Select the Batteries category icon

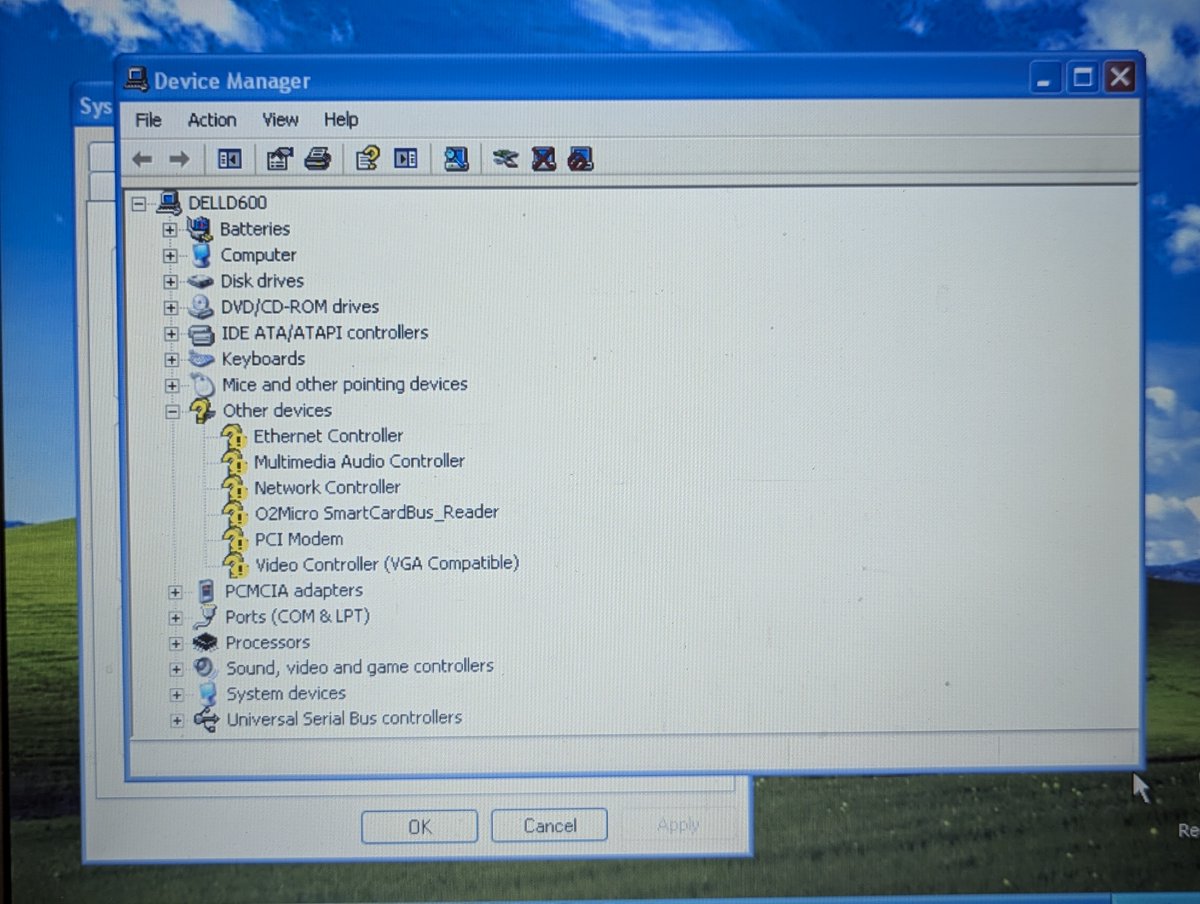(x=200, y=229)
